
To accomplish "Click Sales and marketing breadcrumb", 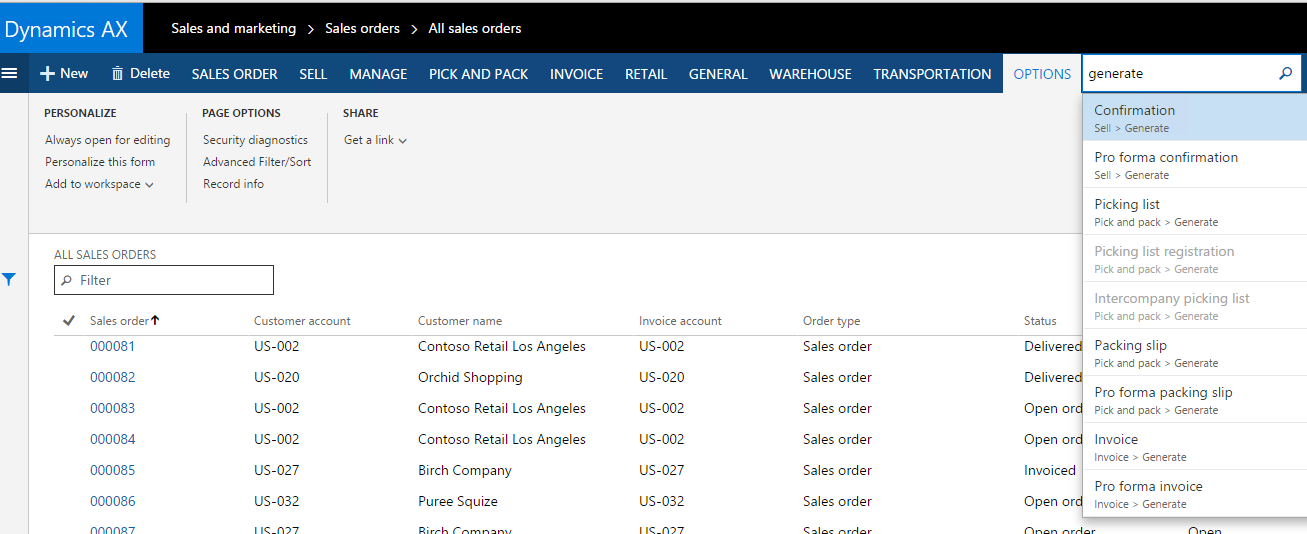I will pos(233,28).
